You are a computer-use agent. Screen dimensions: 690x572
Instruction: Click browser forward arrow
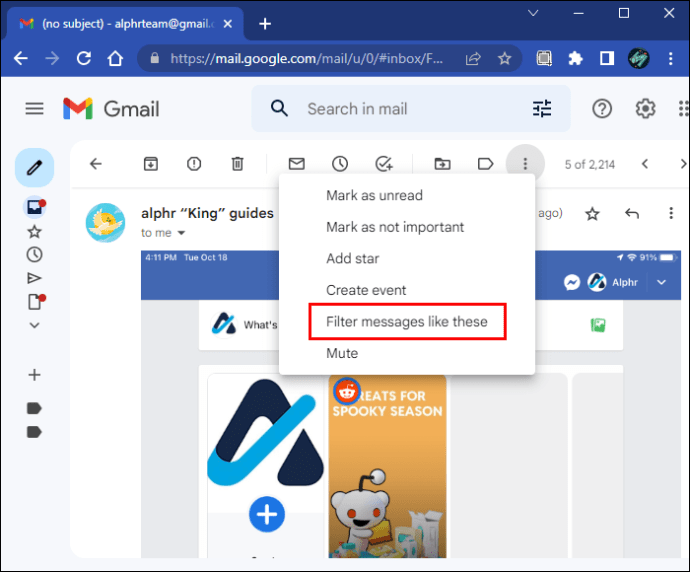[x=52, y=58]
